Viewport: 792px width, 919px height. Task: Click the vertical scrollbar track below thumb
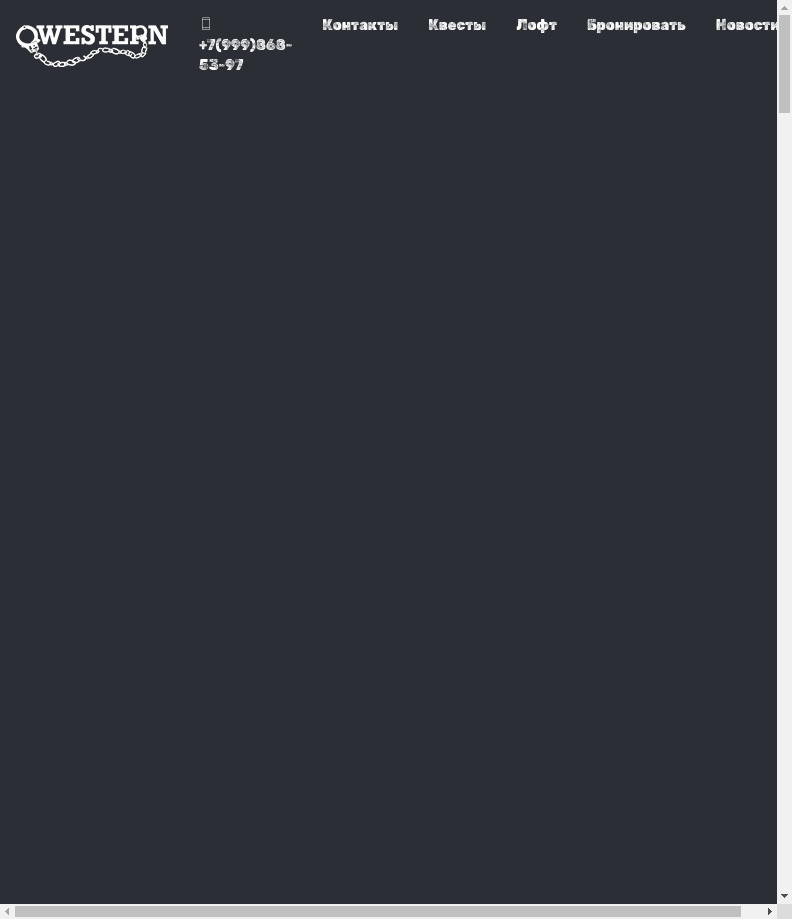(x=784, y=498)
